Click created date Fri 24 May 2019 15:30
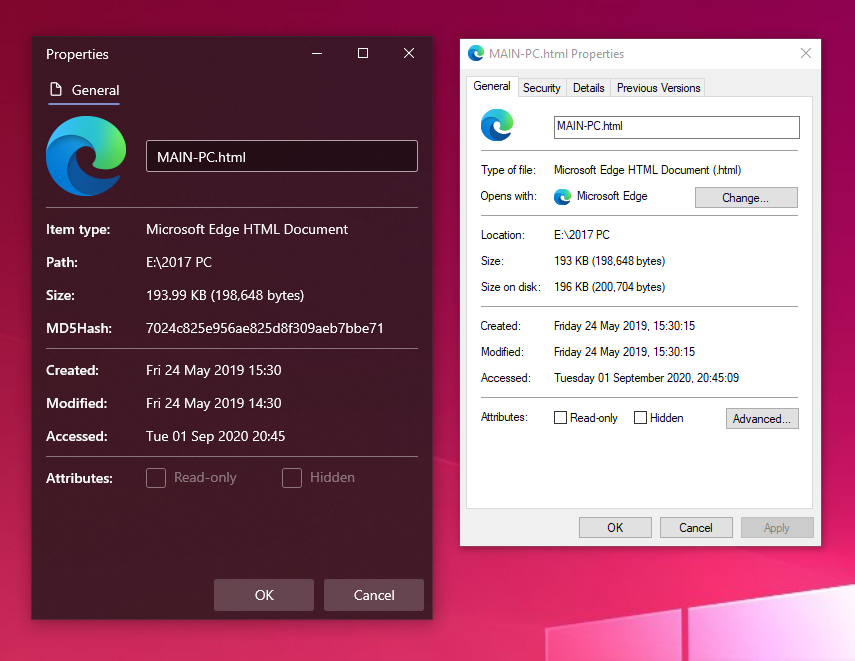855x661 pixels. (213, 370)
